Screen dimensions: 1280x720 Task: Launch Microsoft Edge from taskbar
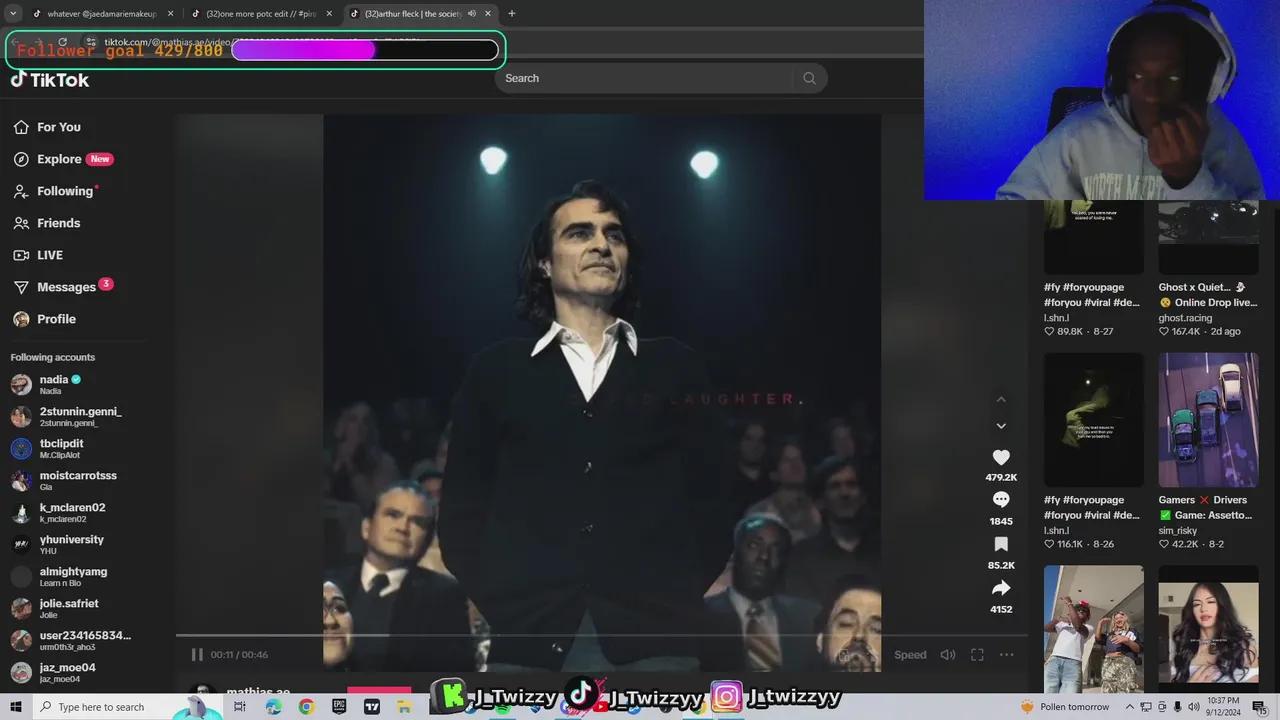pyautogui.click(x=274, y=707)
